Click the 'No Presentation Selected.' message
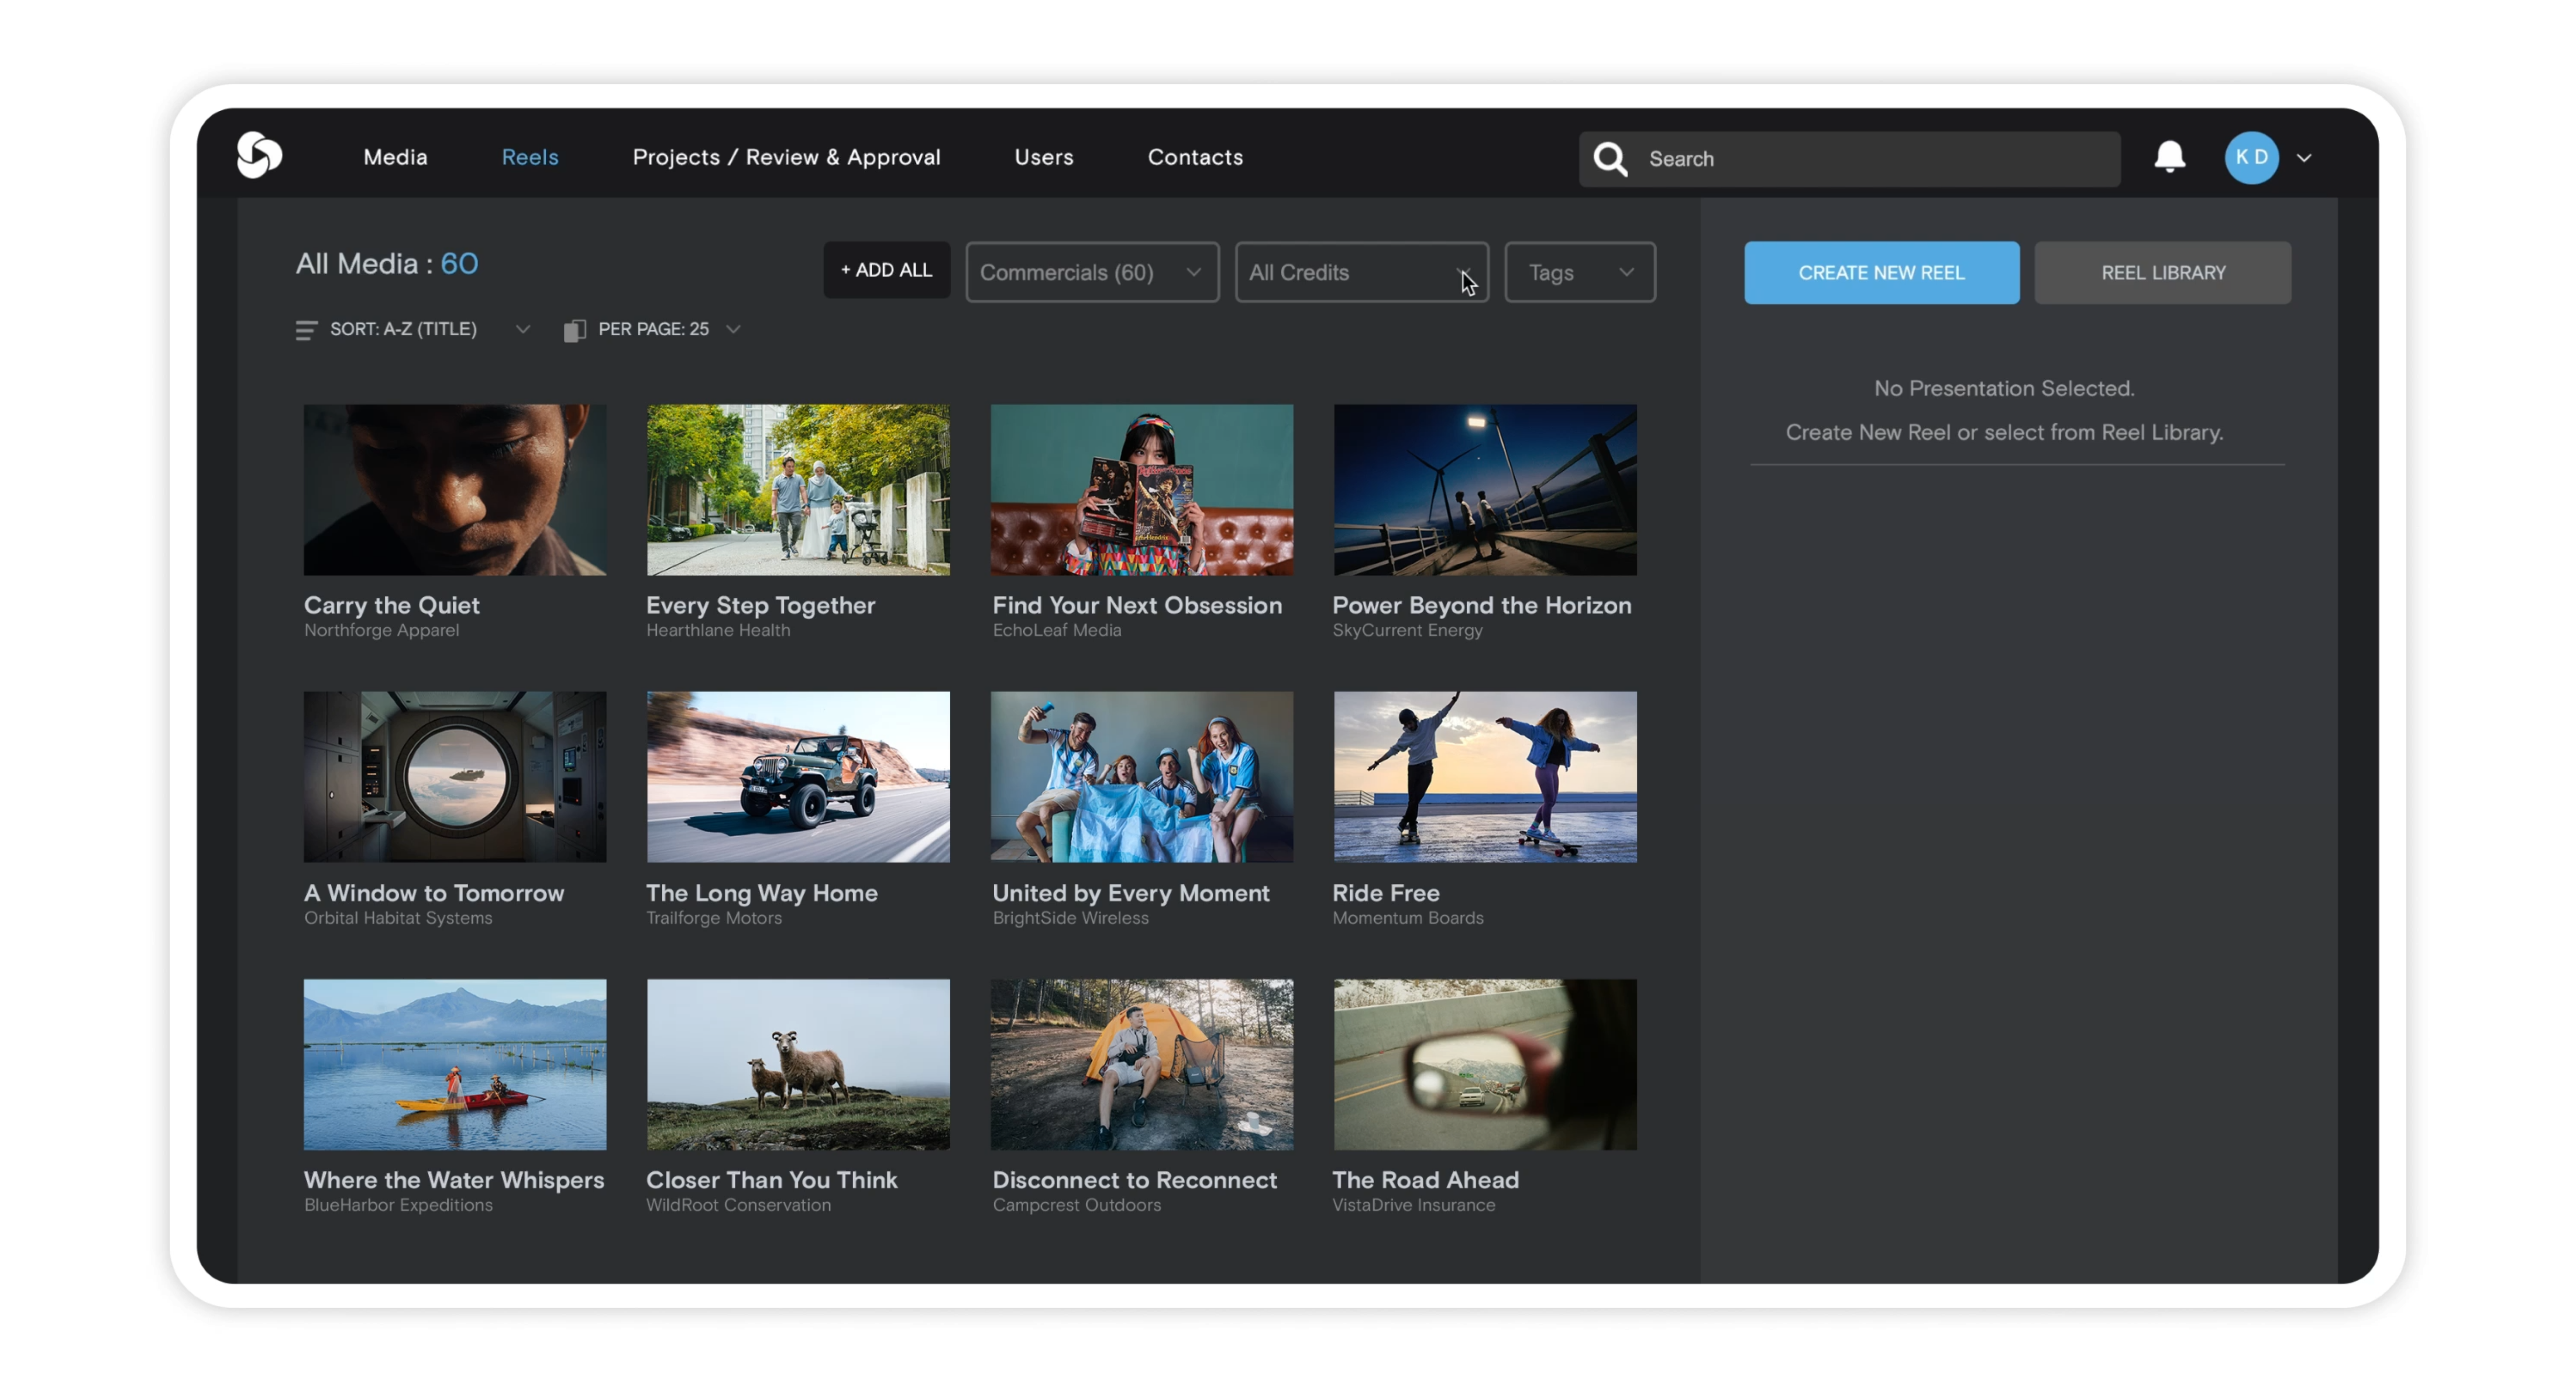 click(2004, 388)
